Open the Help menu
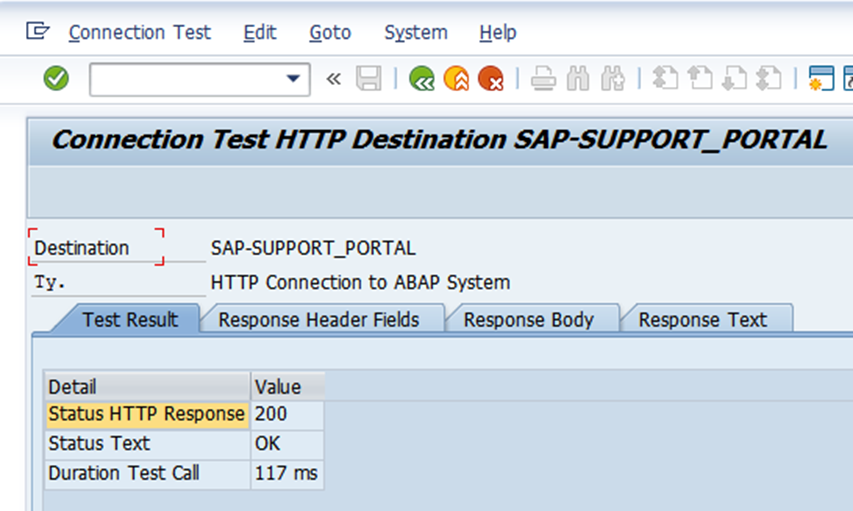This screenshot has height=511, width=853. point(497,33)
